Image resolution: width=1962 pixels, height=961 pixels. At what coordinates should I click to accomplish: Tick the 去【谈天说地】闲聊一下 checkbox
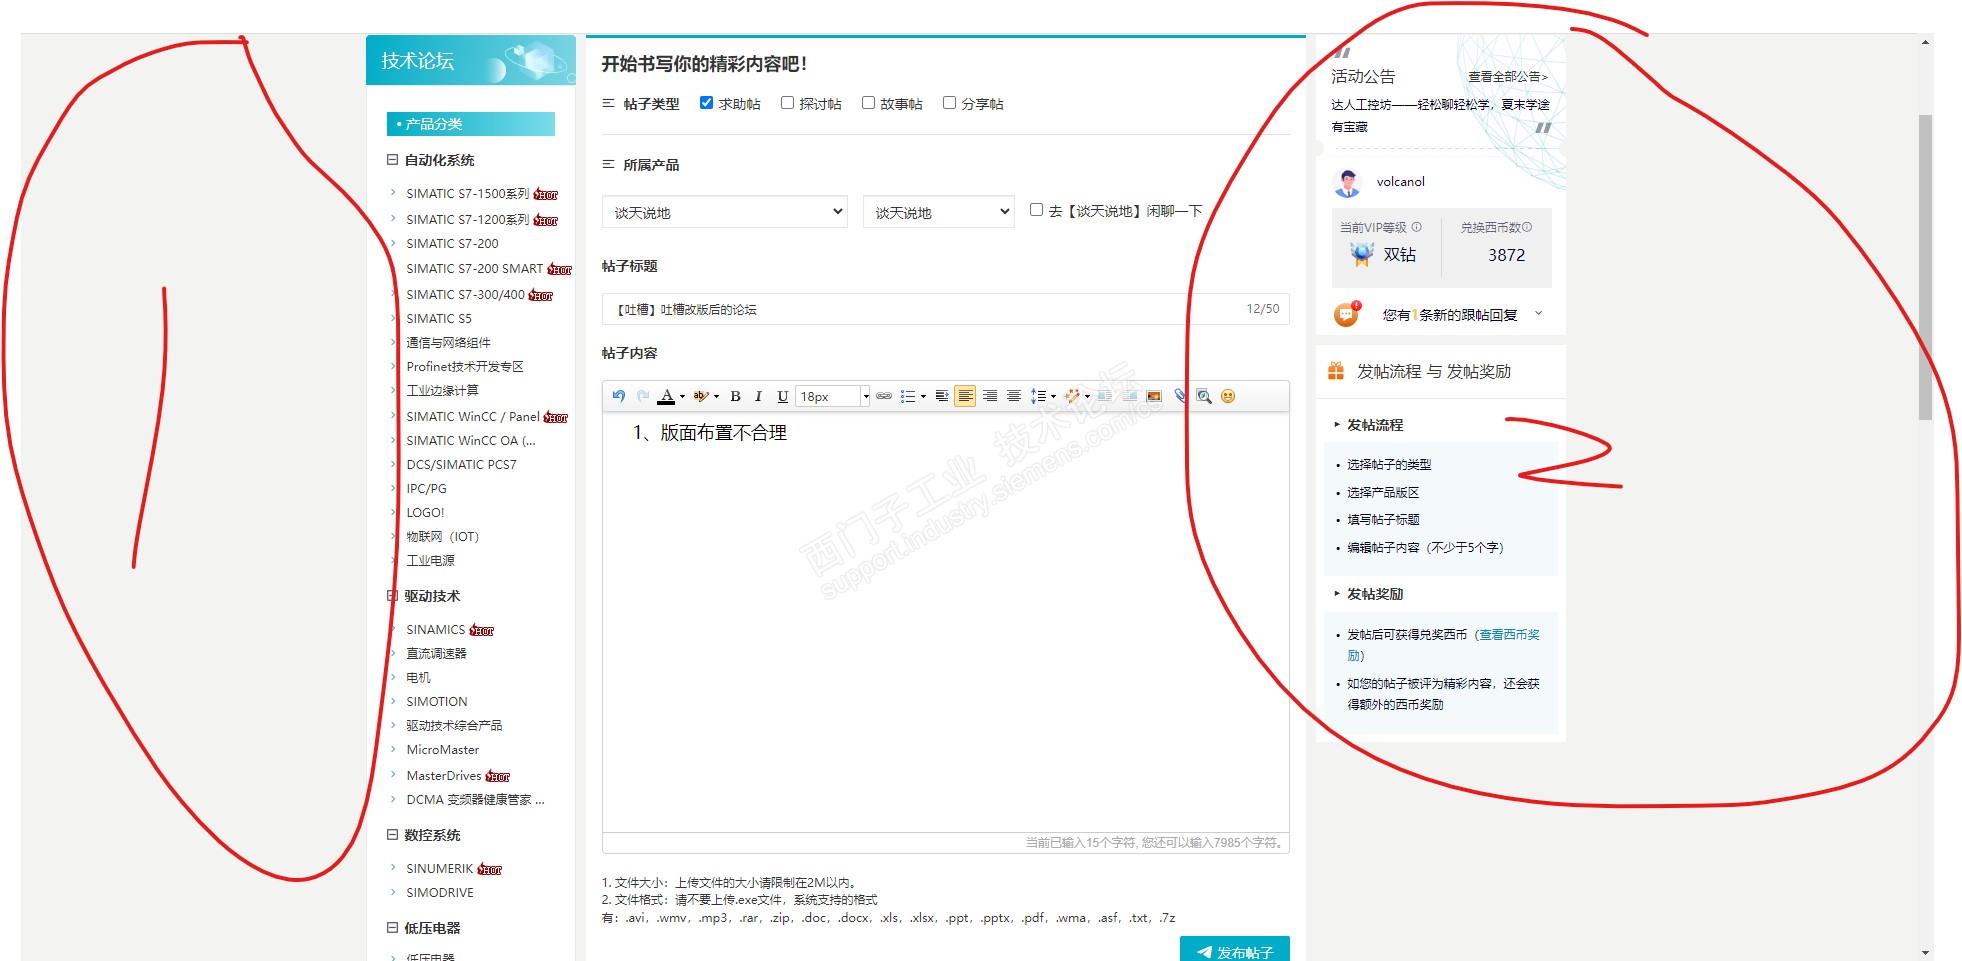pos(1036,210)
